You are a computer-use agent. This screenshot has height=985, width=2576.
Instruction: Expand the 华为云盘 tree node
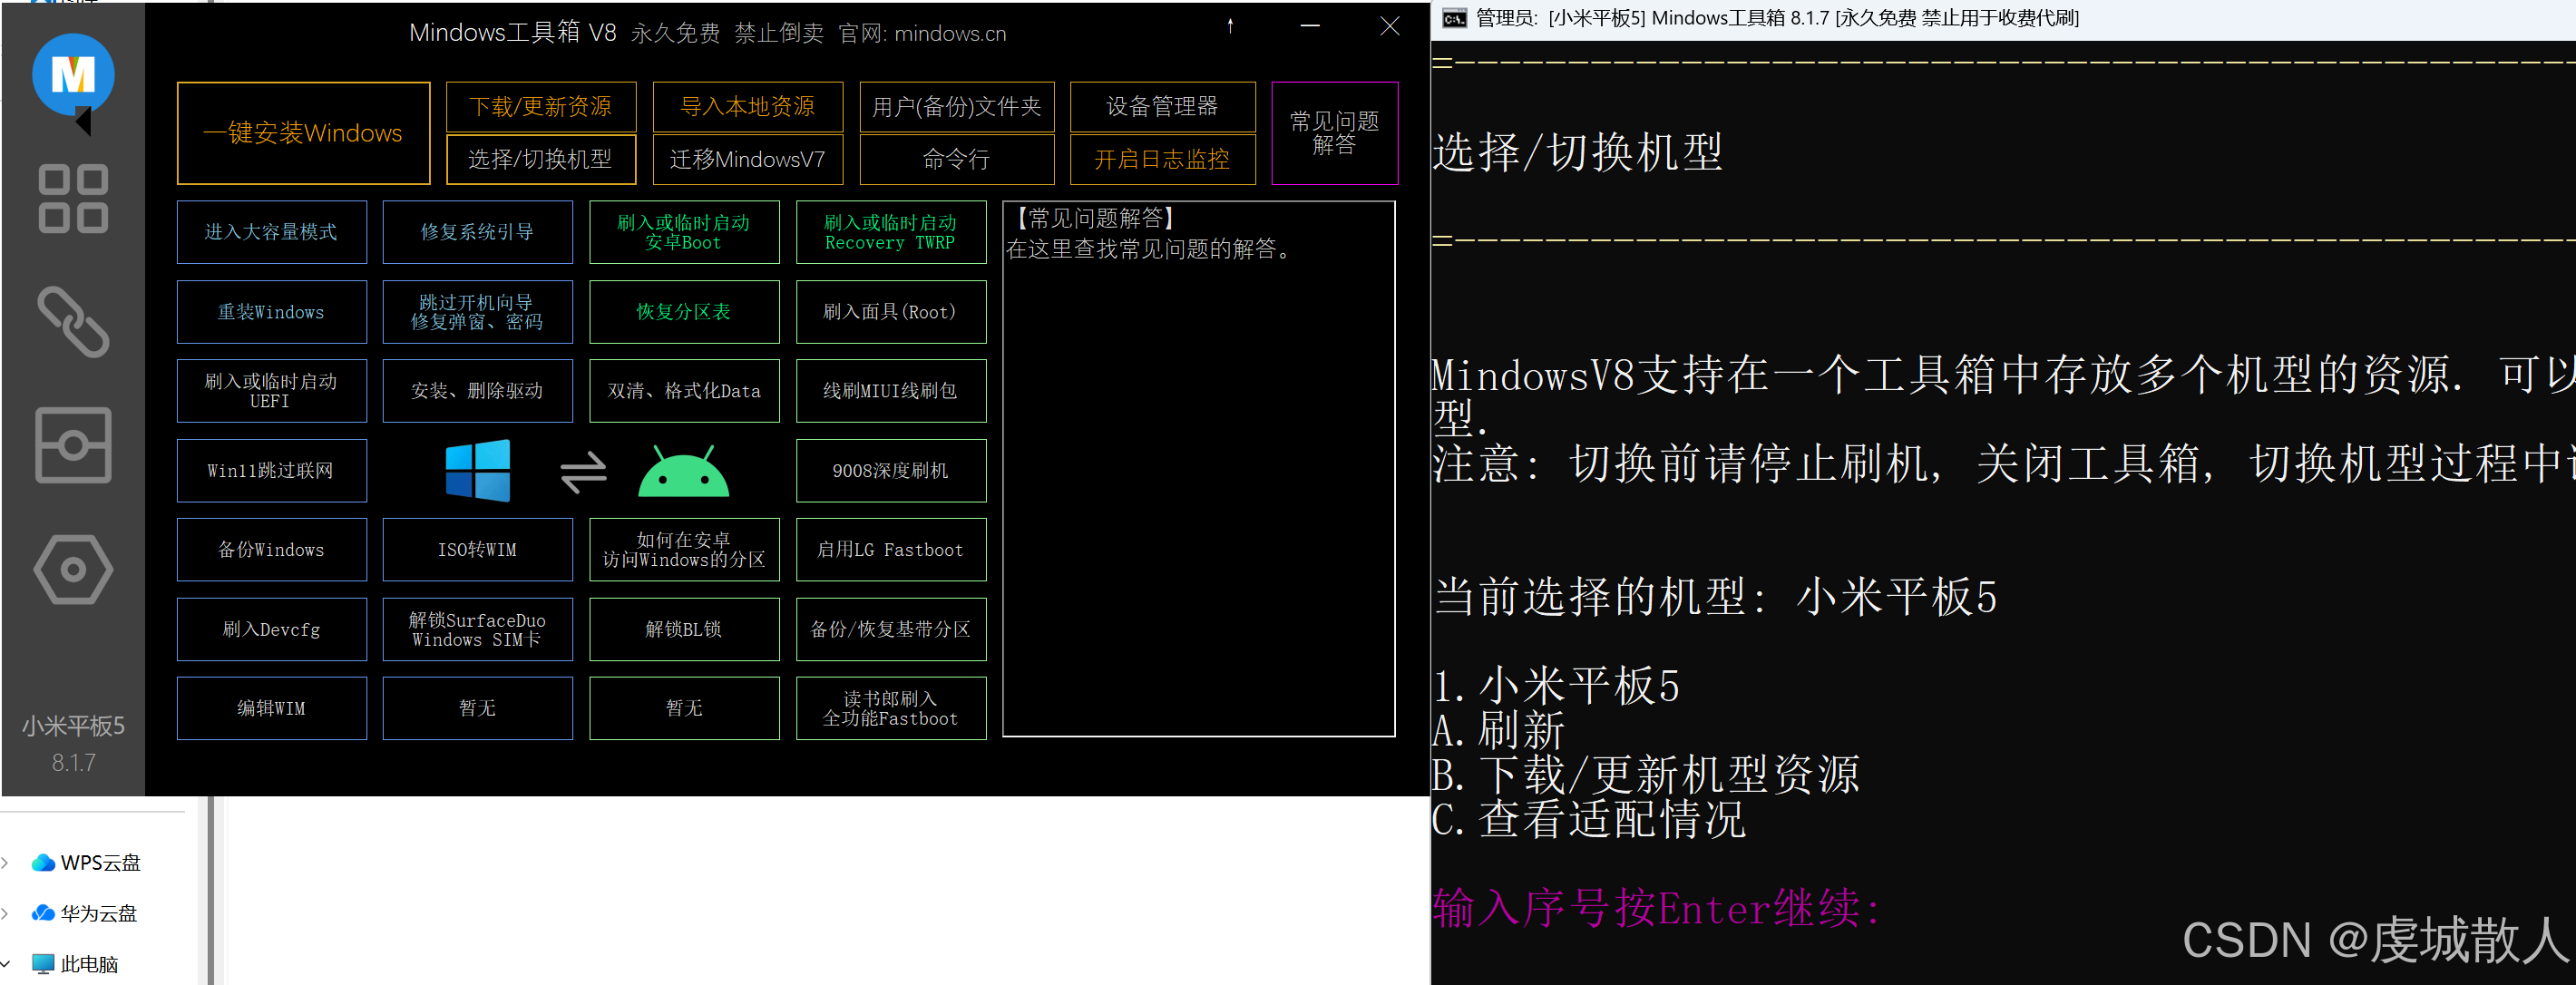click(6, 913)
